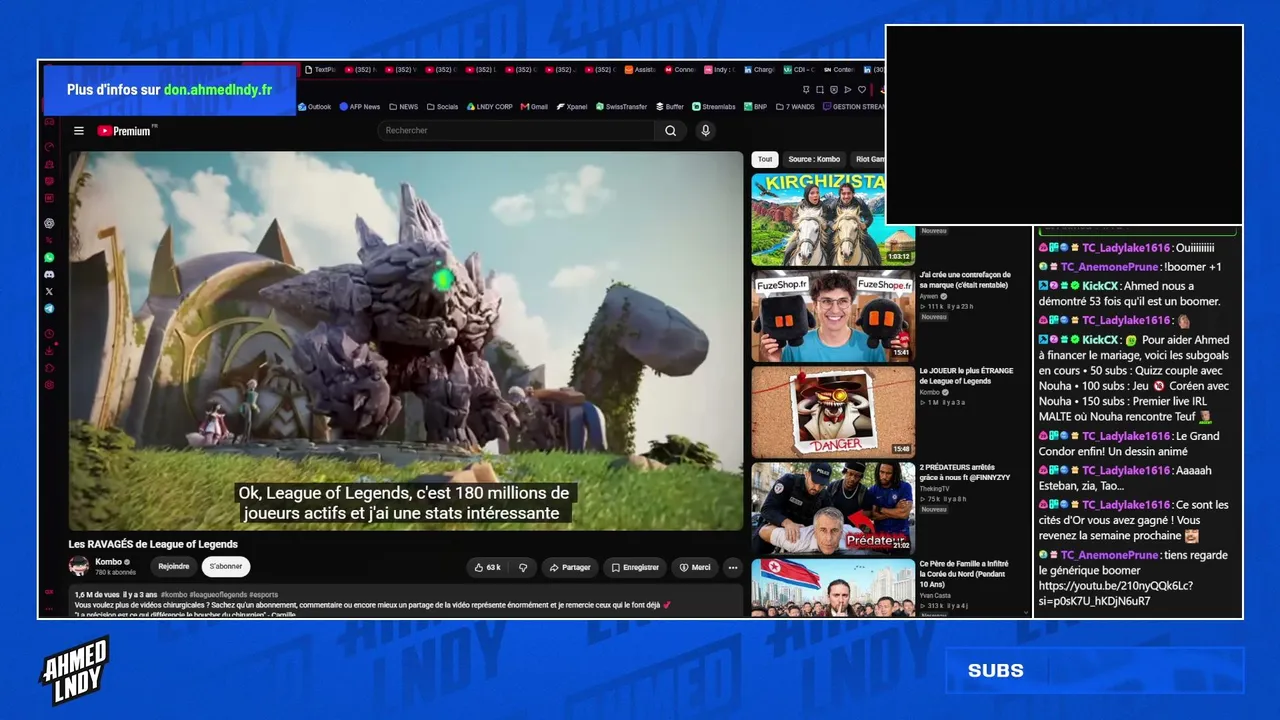Open history clock icon in sidebar

click(x=49, y=334)
